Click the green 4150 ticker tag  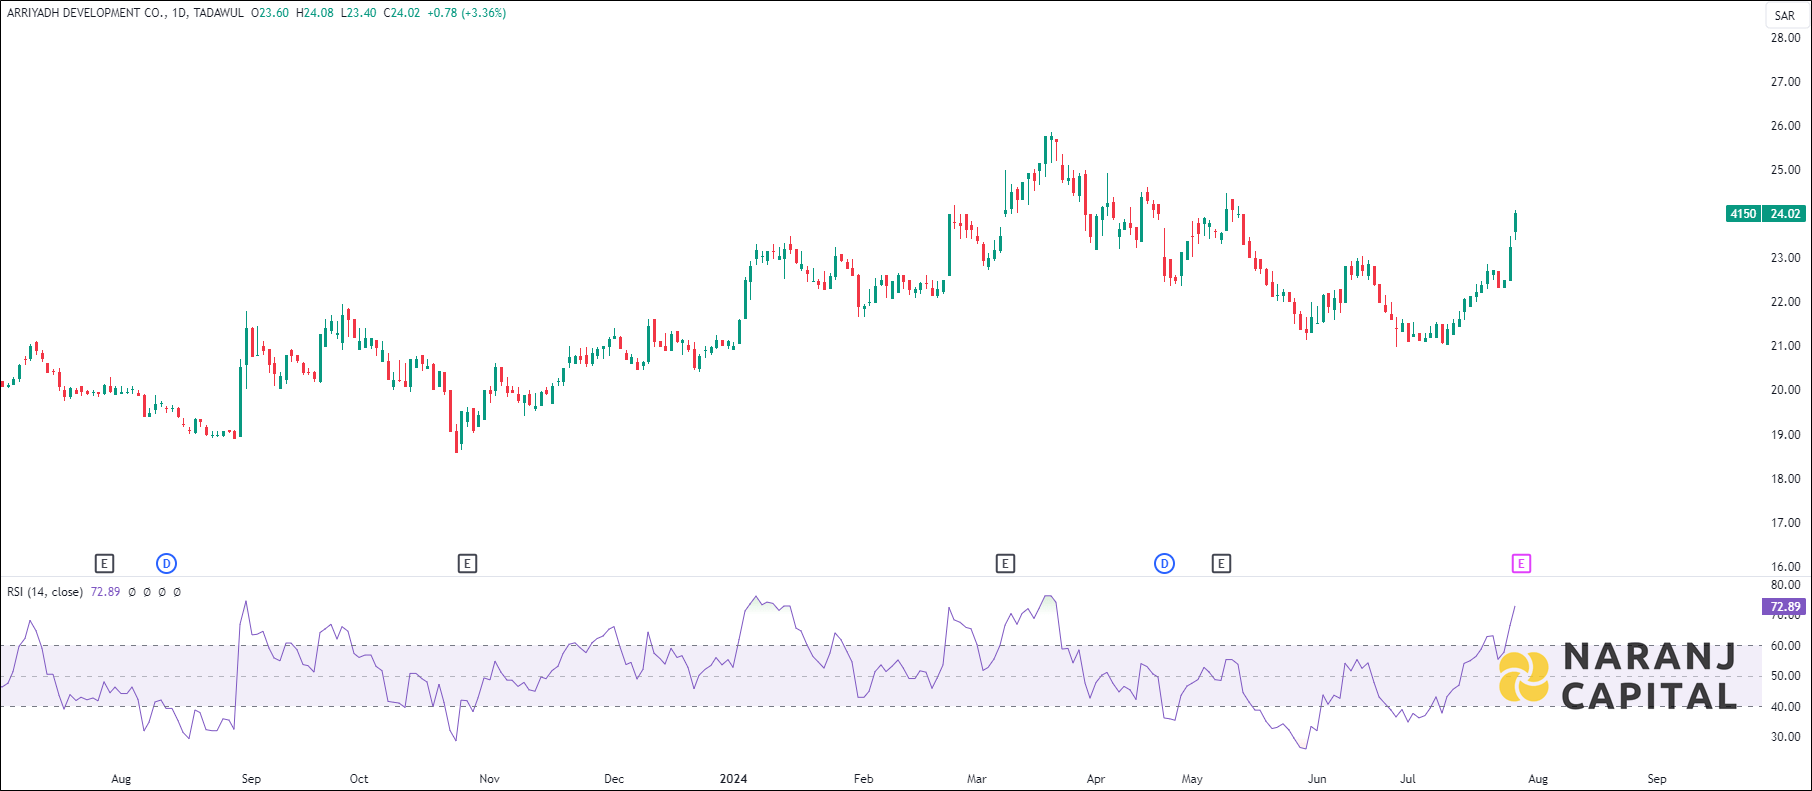(1744, 214)
